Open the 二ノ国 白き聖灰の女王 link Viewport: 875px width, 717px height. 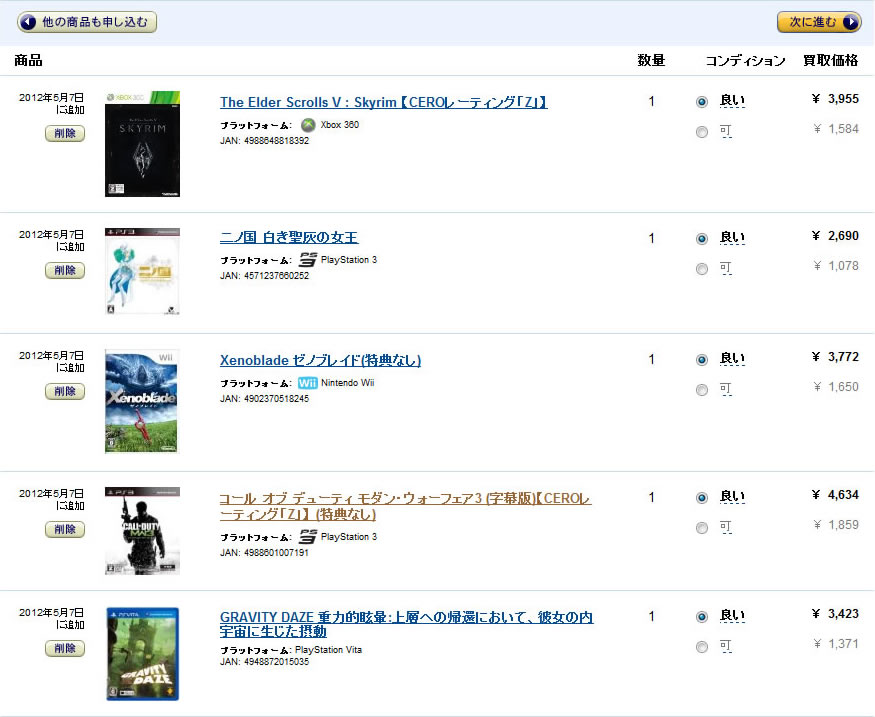click(x=289, y=237)
